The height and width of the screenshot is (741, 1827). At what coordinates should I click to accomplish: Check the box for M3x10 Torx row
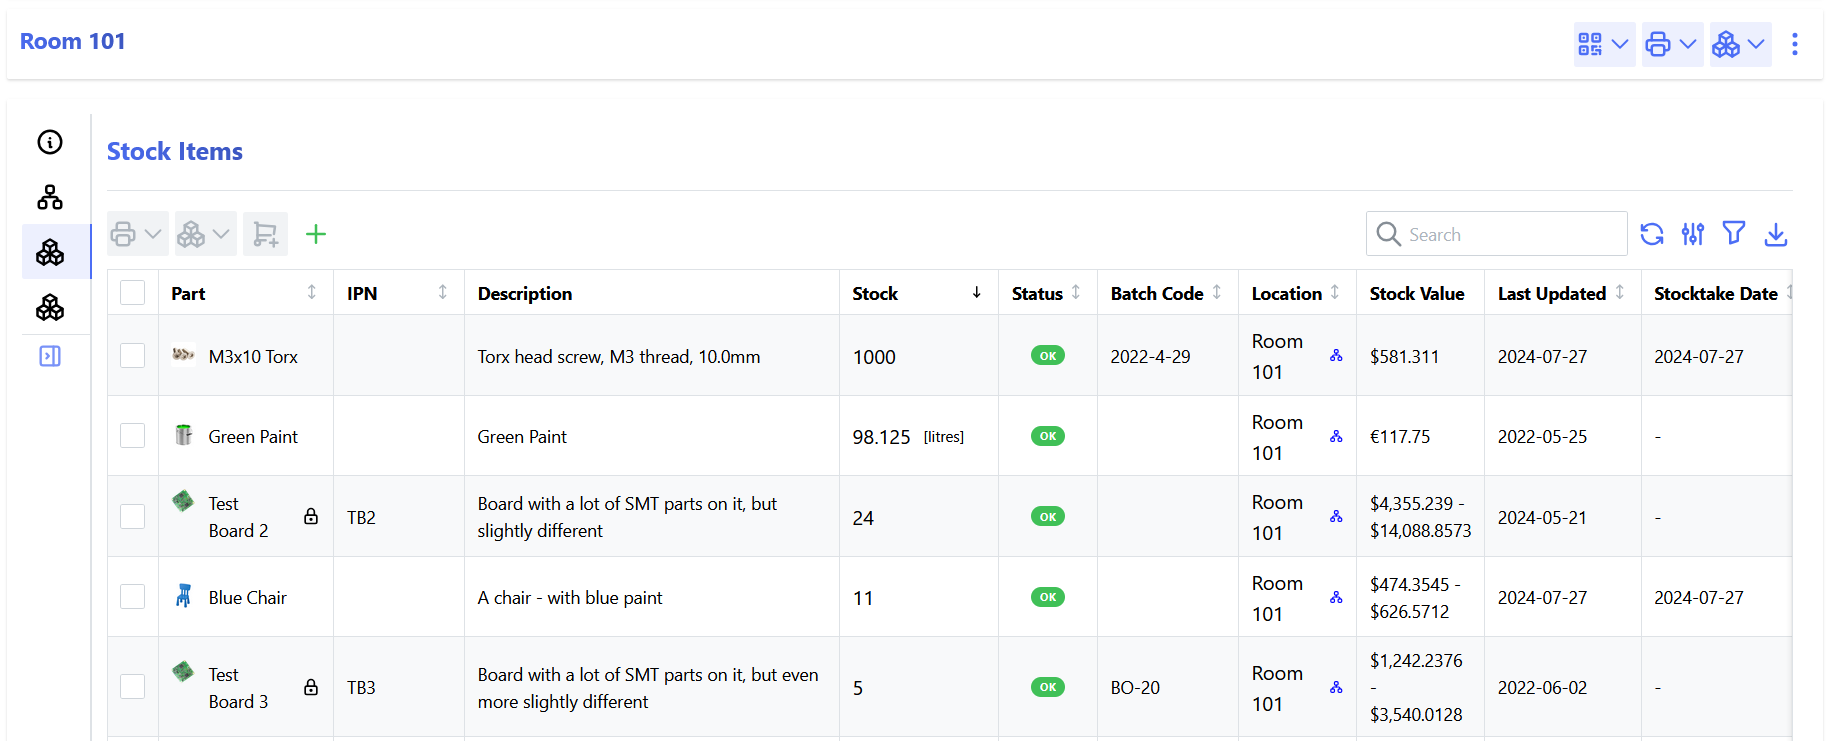pyautogui.click(x=133, y=356)
